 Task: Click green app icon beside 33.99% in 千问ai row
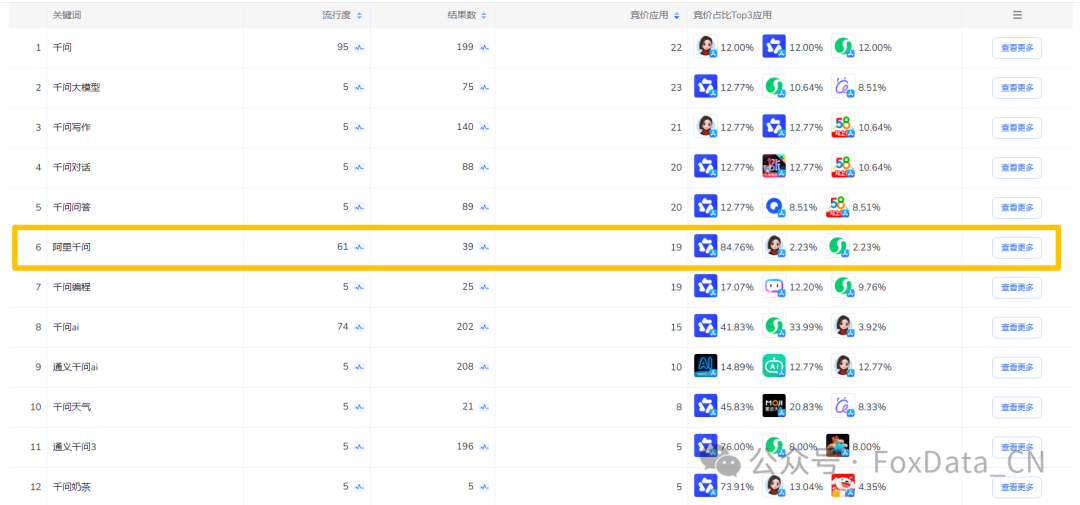pos(774,327)
